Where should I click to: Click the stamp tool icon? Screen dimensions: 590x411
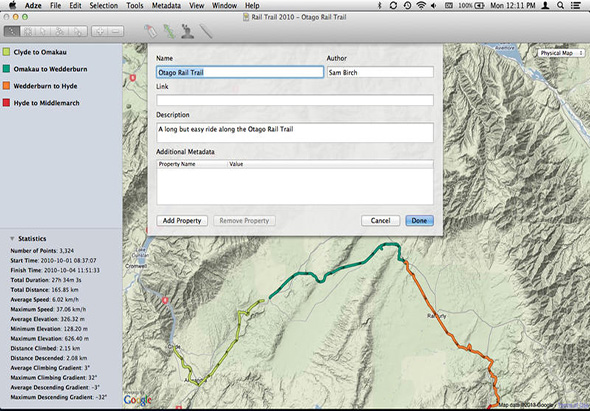(x=187, y=32)
